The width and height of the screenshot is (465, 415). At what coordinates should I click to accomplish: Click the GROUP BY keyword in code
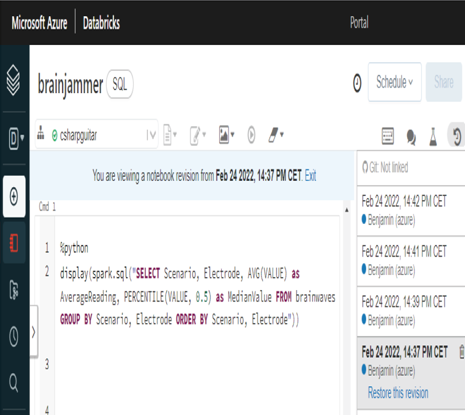pyautogui.click(x=76, y=319)
